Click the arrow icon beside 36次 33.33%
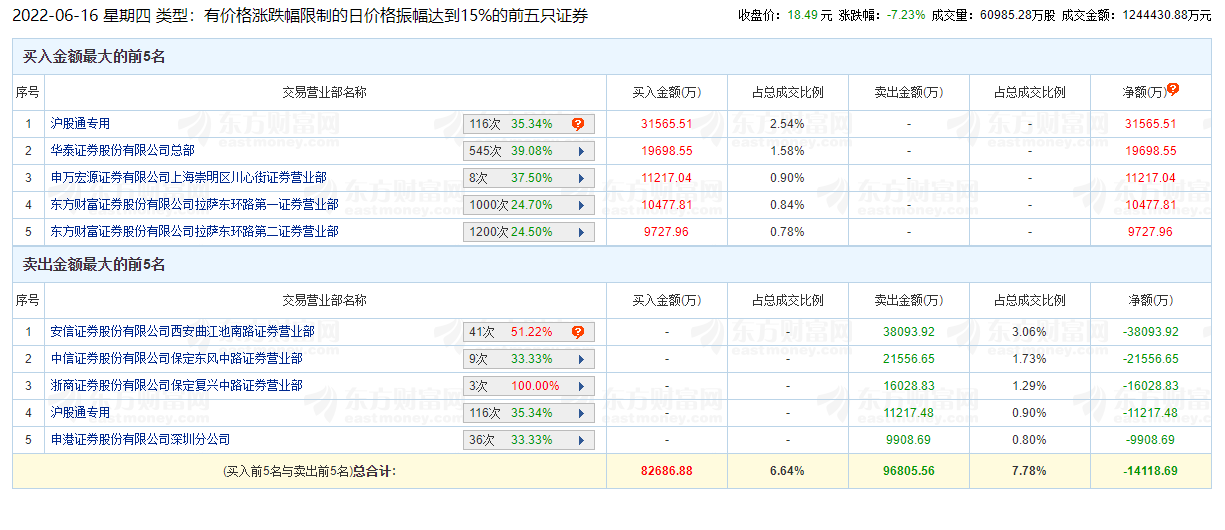The height and width of the screenshot is (530, 1225). 581,440
